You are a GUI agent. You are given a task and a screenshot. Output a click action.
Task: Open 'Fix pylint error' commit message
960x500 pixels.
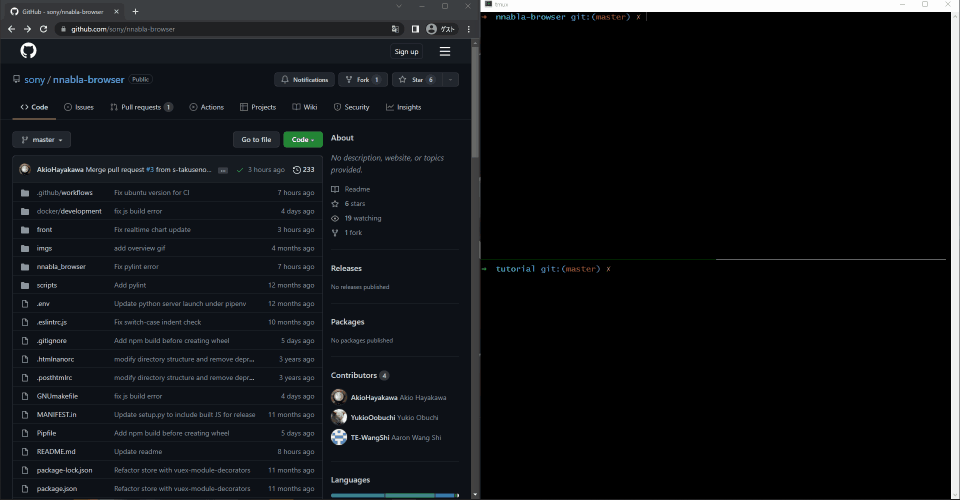[136, 267]
